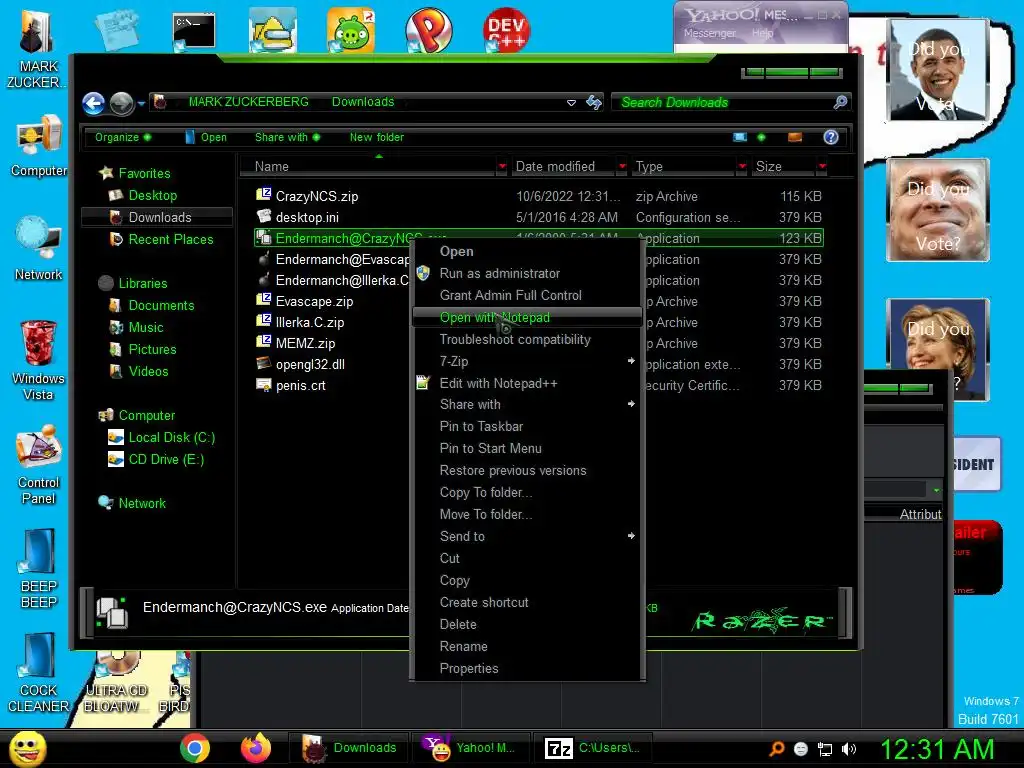Viewport: 1024px width, 768px height.
Task: Click the refresh icon beside the address bar
Action: tap(594, 103)
